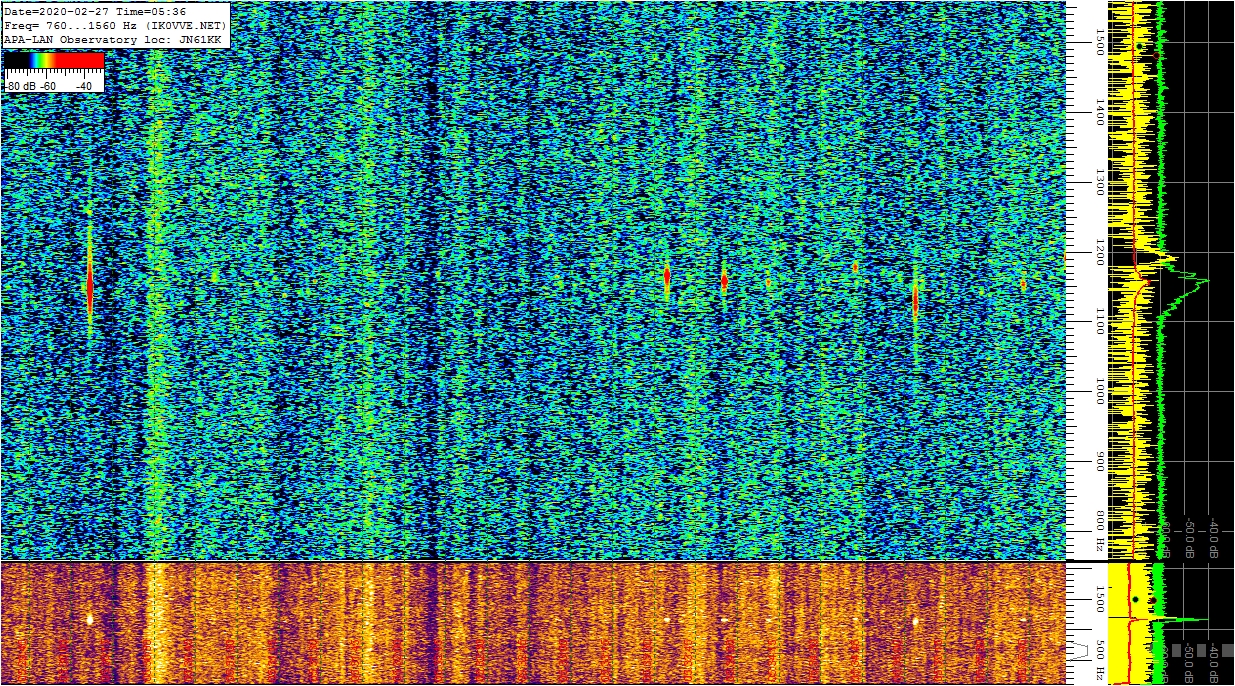
Task: Click the Date=2020-02-27 Time=05:36 header line
Action: [95, 11]
